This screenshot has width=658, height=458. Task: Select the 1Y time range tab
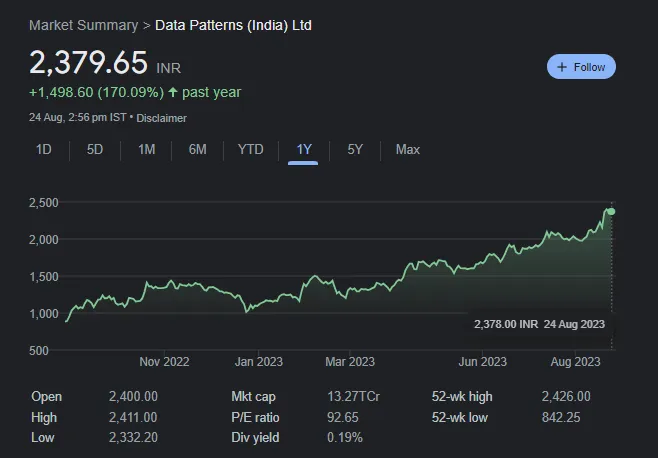(x=304, y=149)
